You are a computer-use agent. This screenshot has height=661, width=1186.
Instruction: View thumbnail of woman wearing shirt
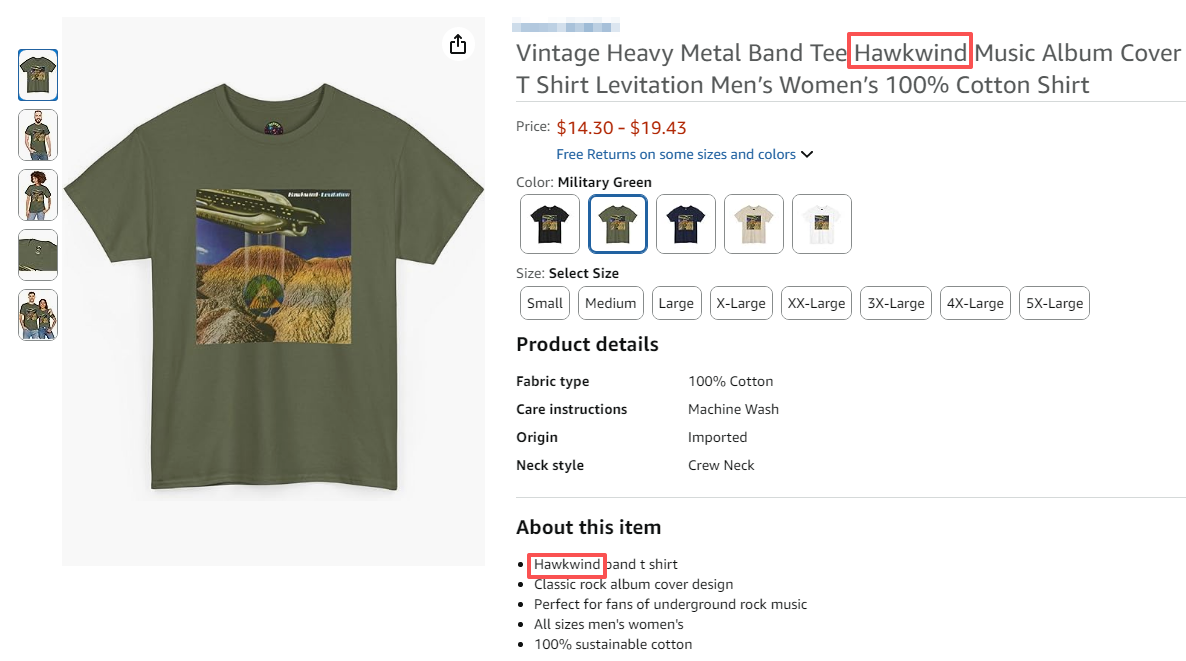point(38,195)
